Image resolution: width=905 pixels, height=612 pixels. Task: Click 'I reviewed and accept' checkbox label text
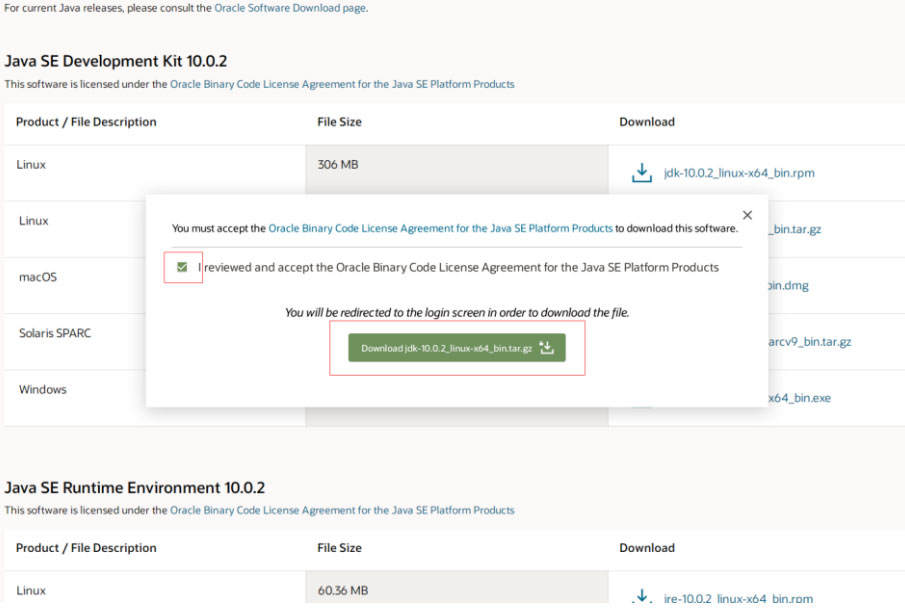tap(458, 267)
